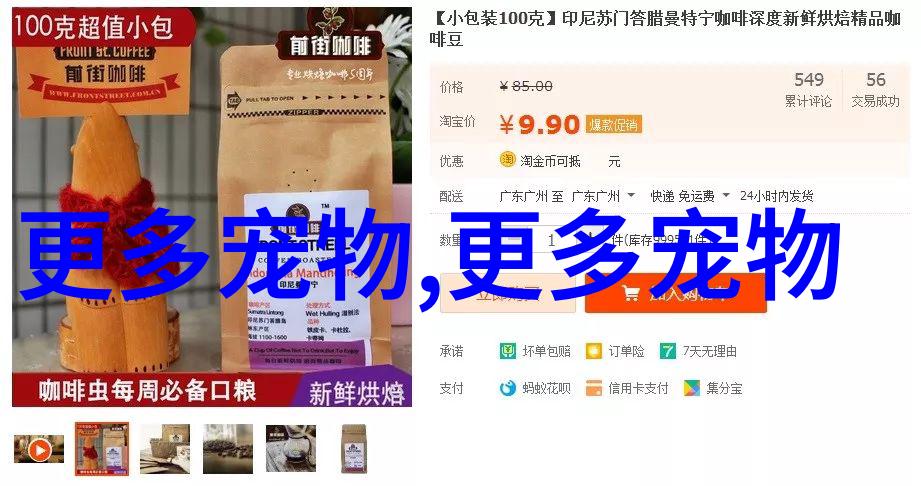Open the 56 交易成功 transactions link
The image size is (921, 486).
(875, 89)
